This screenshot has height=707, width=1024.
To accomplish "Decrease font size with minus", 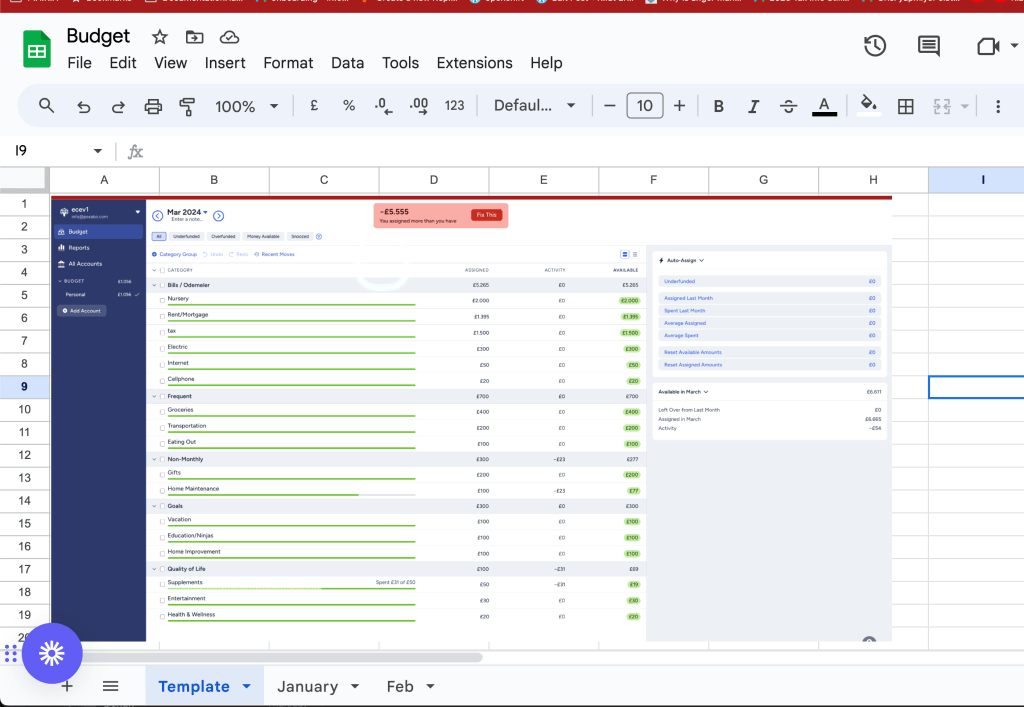I will (x=609, y=106).
